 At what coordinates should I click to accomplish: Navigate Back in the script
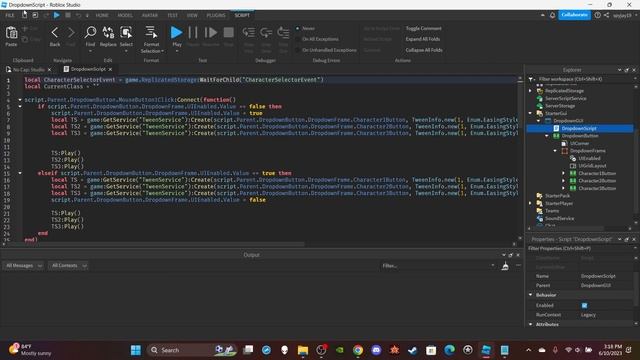tap(55, 33)
